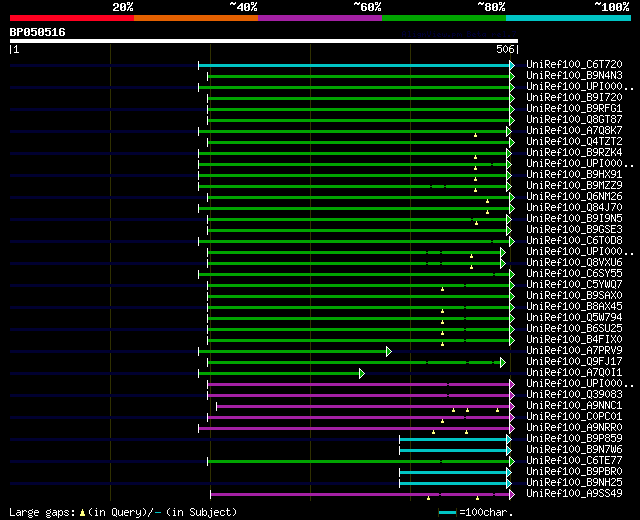Click the green arrowhead of the Q8VXU6 hit
This screenshot has width=640, height=520.
pos(503,264)
